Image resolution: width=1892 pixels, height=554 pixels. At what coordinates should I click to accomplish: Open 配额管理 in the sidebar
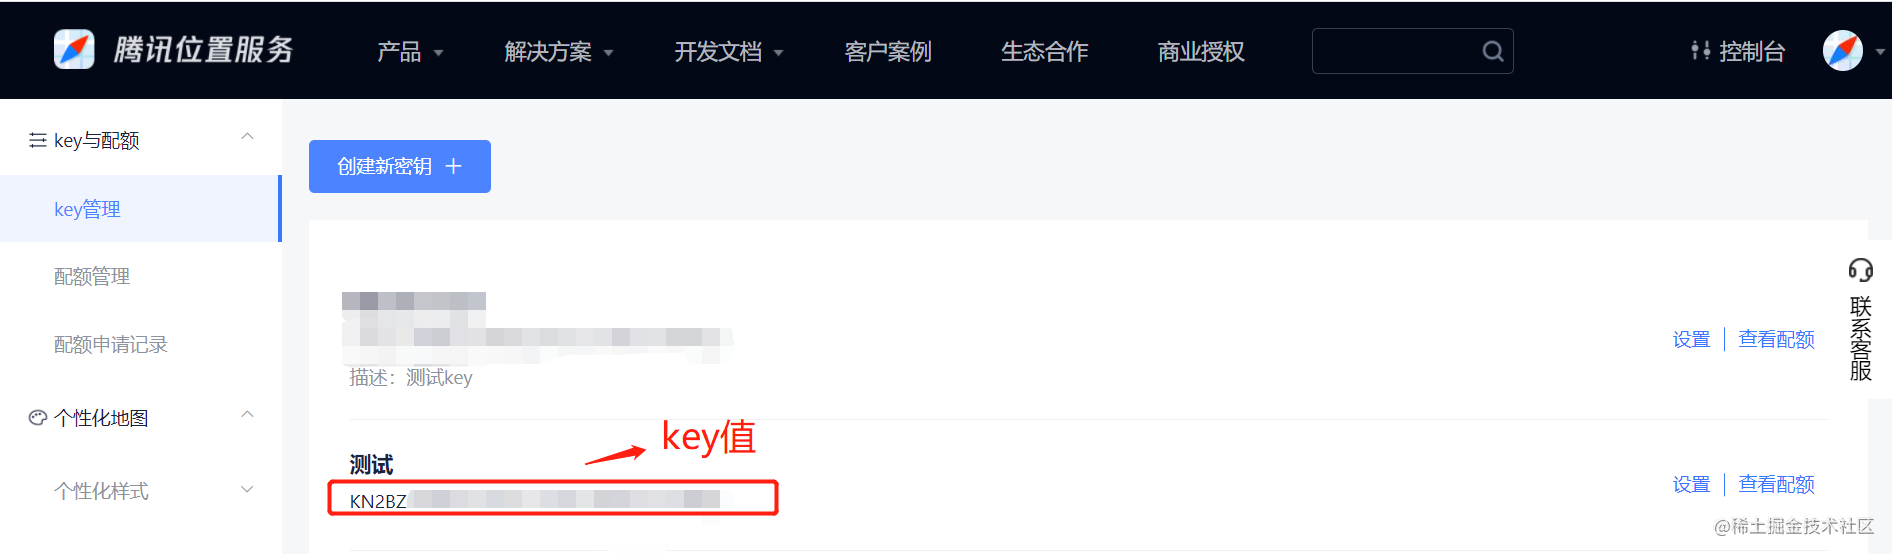[x=92, y=276]
